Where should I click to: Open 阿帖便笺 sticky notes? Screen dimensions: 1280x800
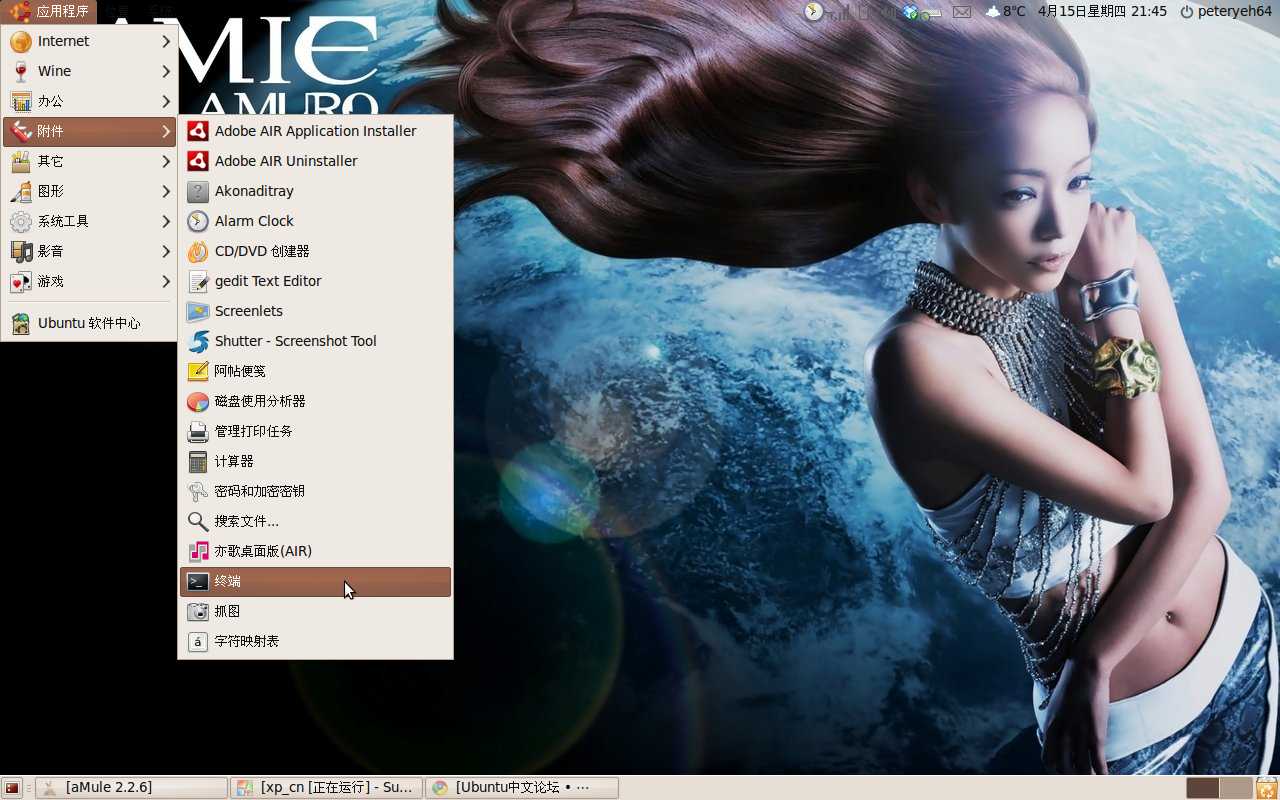(315, 371)
